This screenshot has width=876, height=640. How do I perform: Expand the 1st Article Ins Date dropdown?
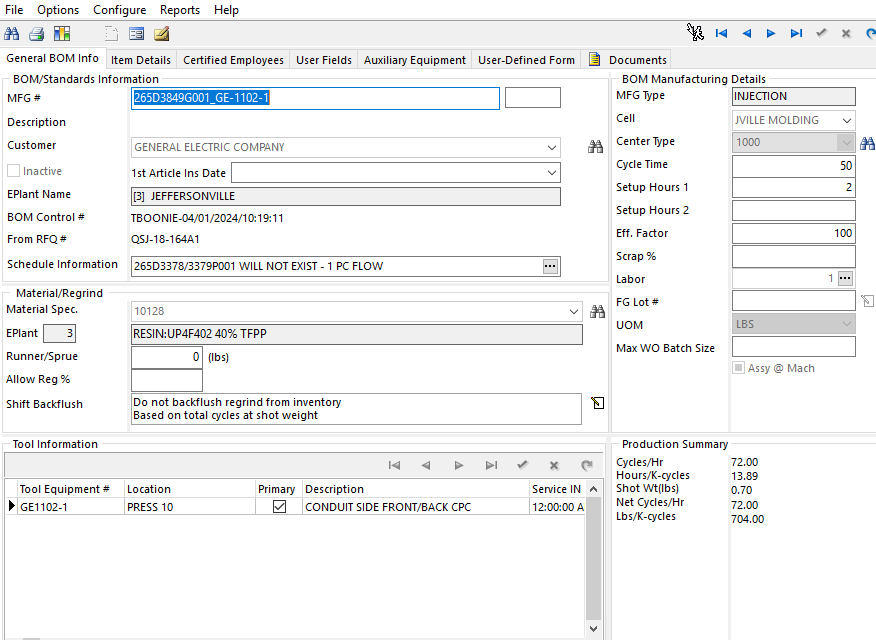click(552, 173)
